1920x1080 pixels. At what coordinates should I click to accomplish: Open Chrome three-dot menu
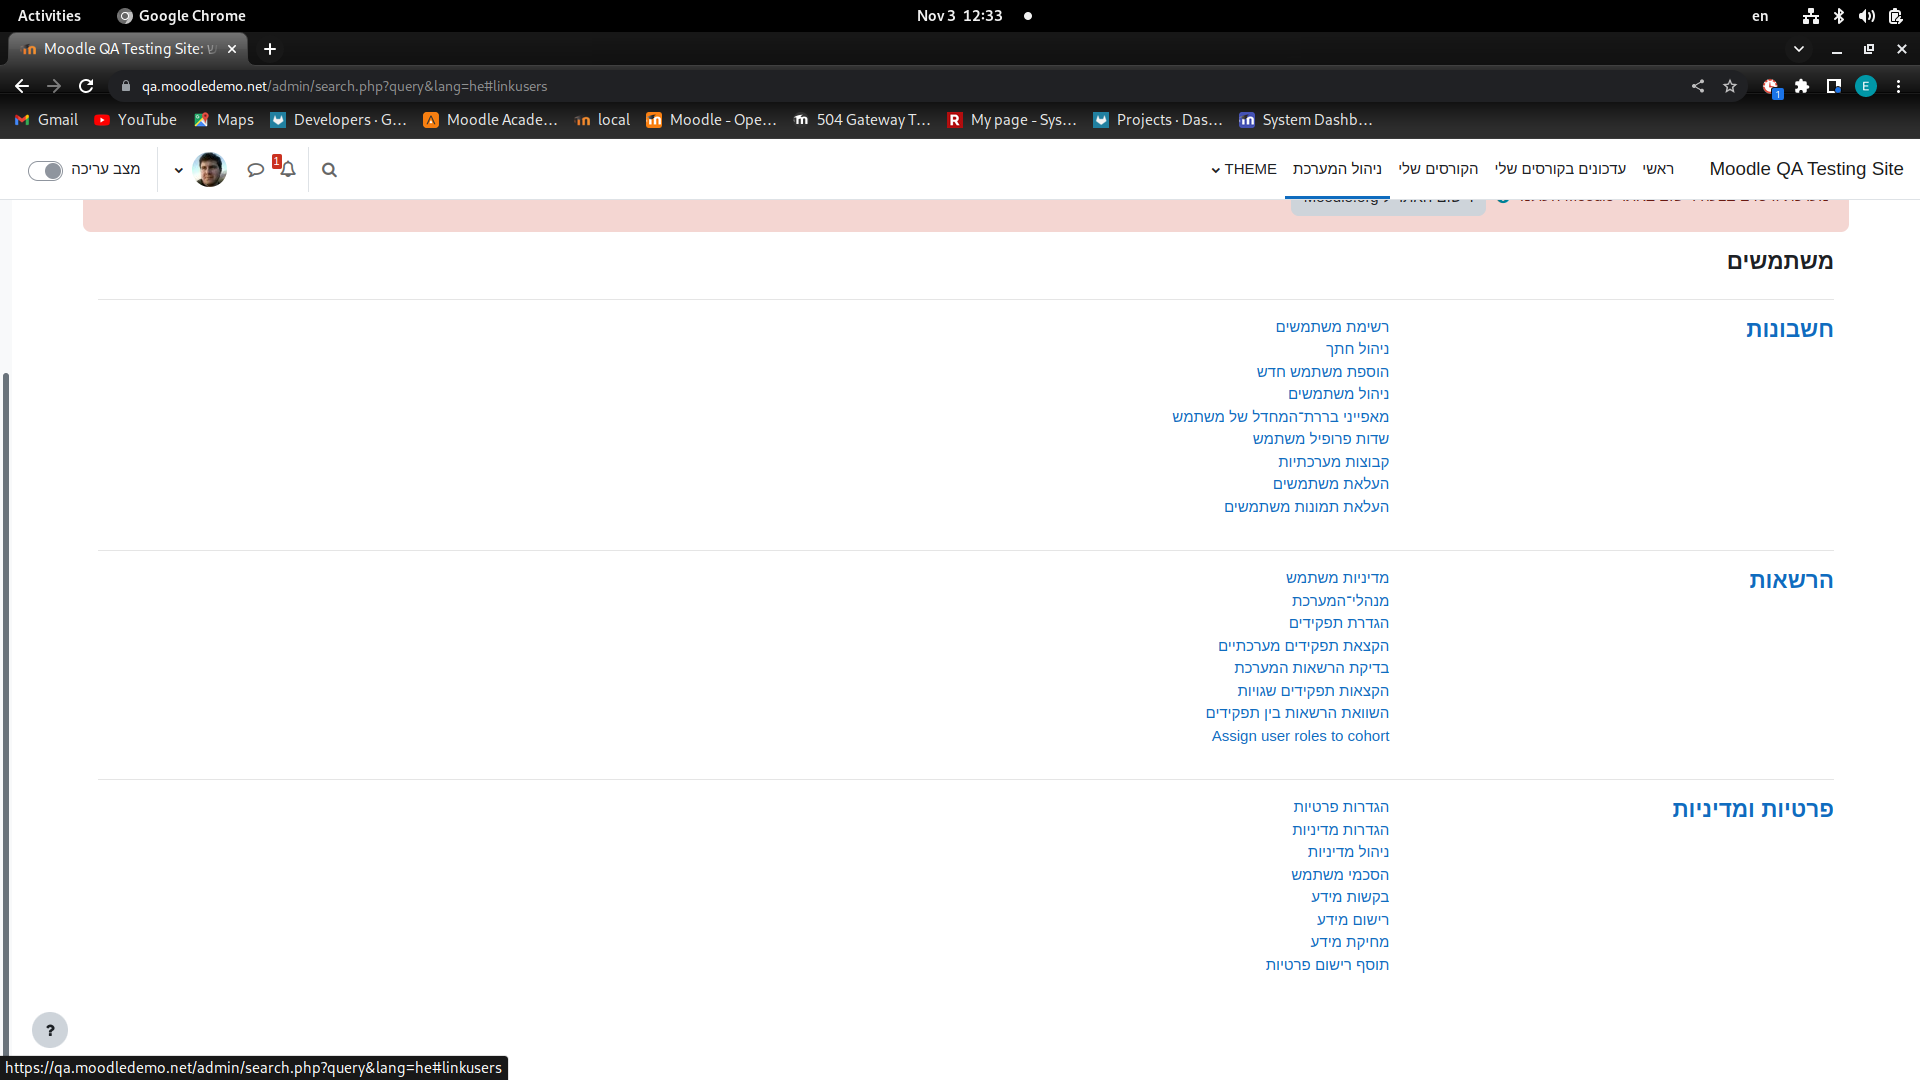(1898, 86)
